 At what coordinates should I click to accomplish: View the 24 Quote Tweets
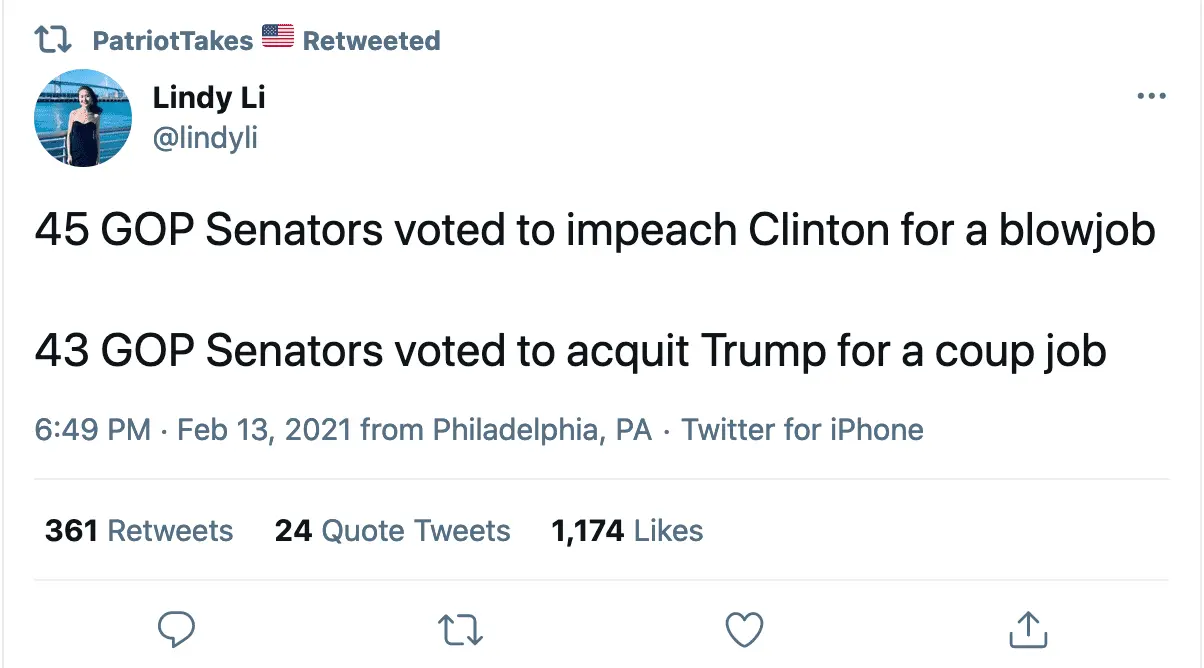click(x=392, y=530)
